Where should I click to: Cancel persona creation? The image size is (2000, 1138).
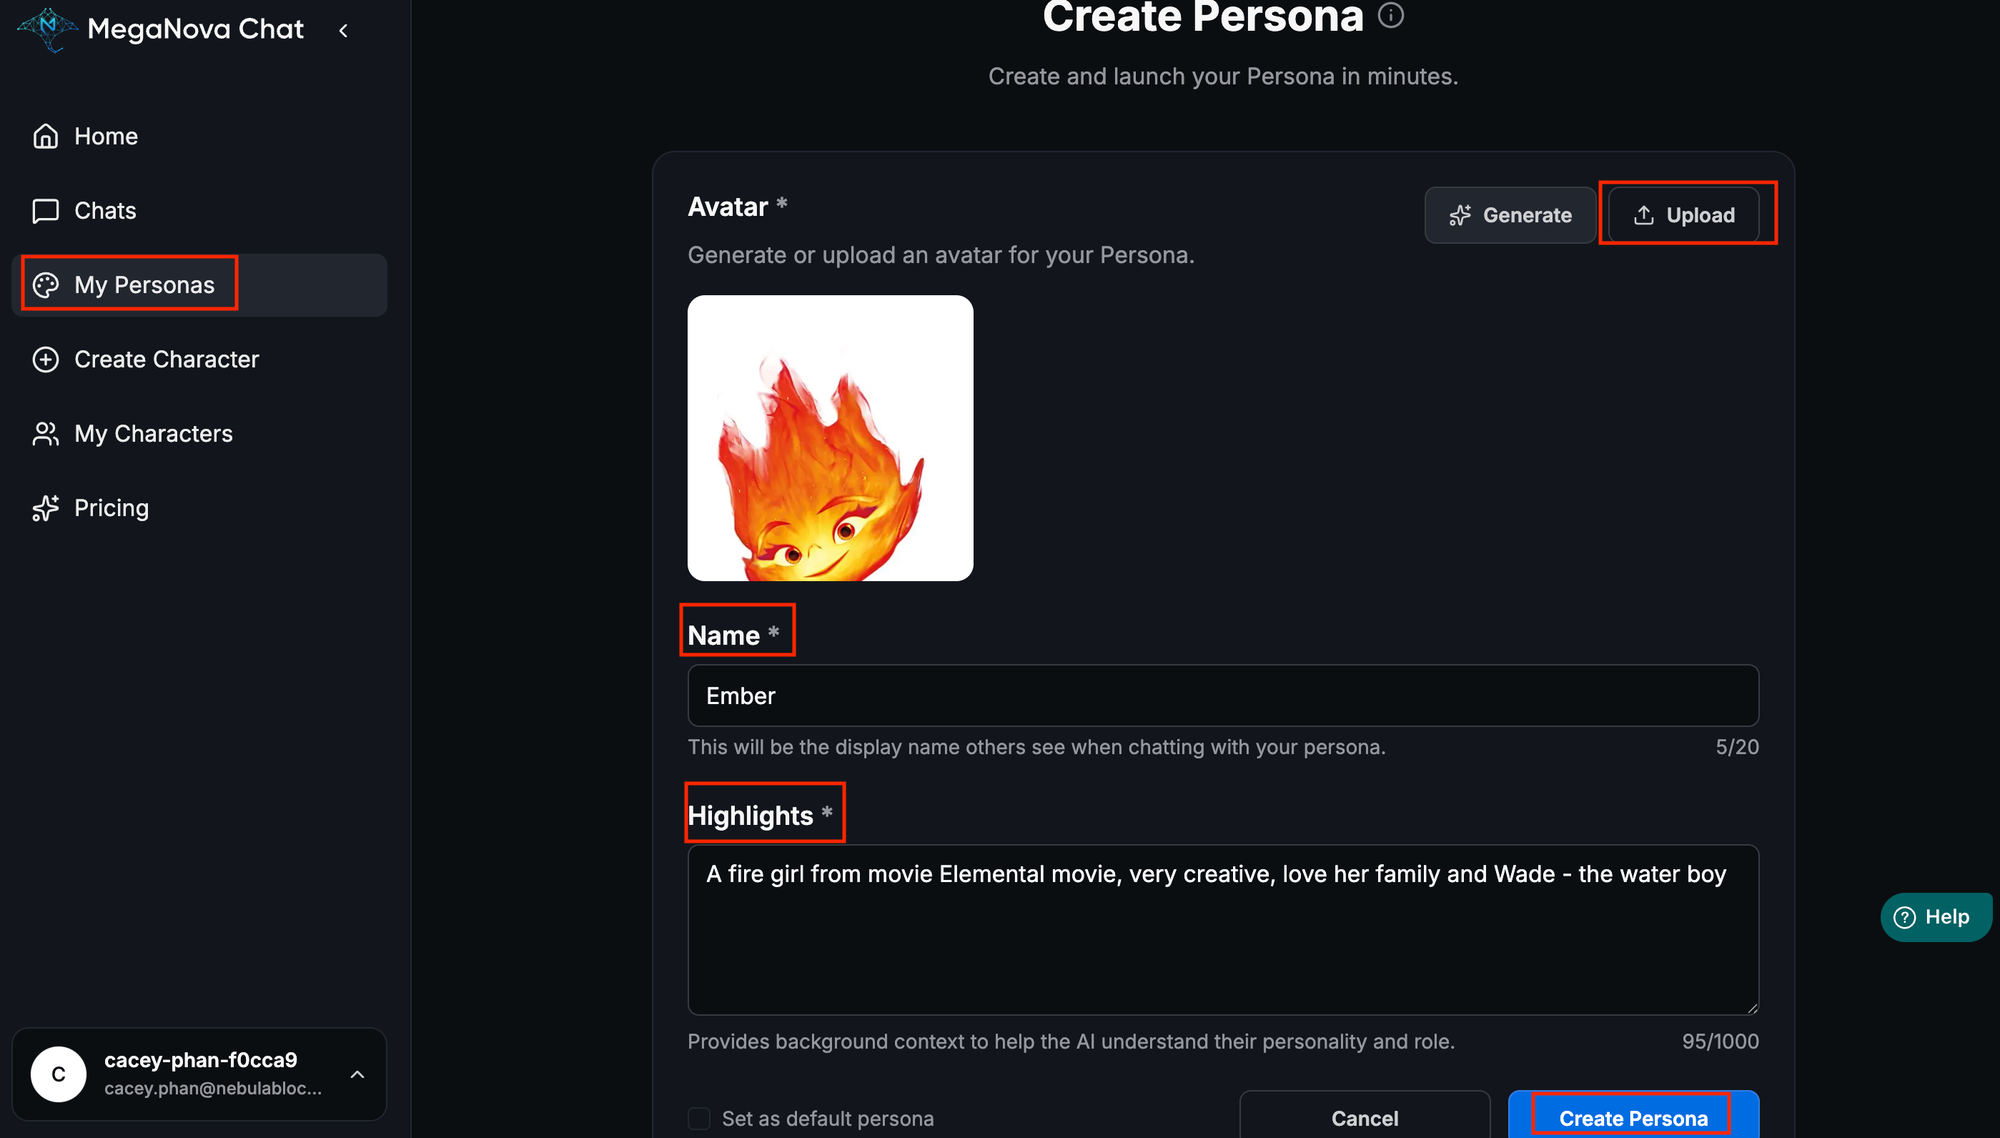tap(1364, 1118)
